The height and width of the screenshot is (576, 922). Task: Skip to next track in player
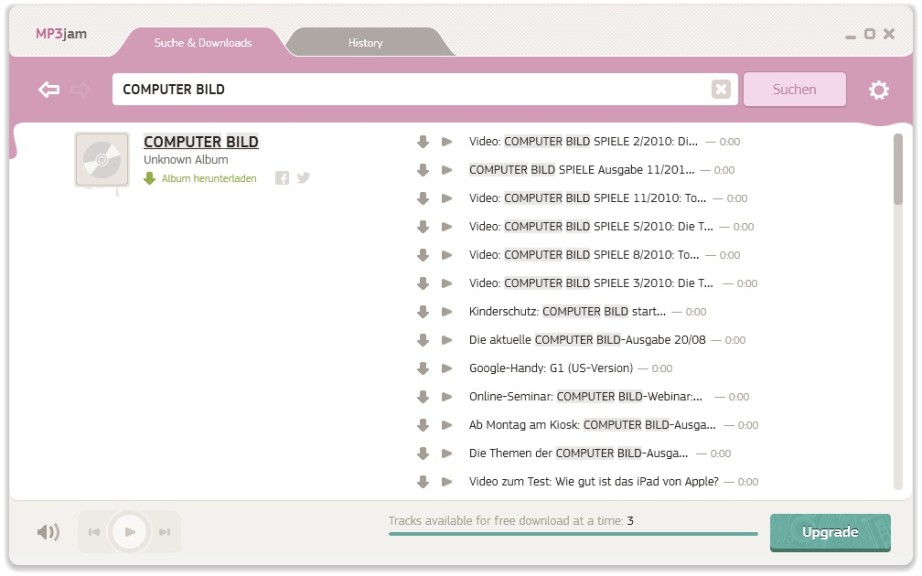[165, 532]
